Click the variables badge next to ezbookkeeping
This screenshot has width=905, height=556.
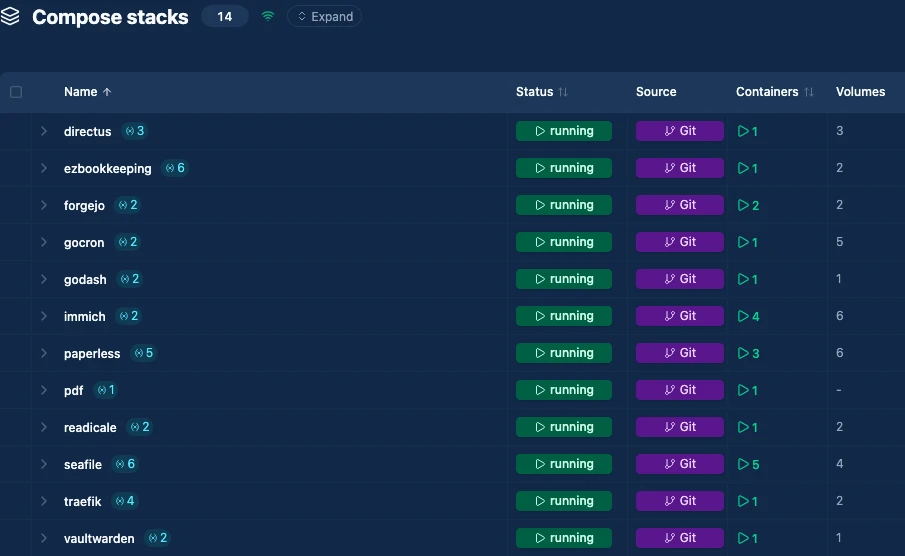175,168
